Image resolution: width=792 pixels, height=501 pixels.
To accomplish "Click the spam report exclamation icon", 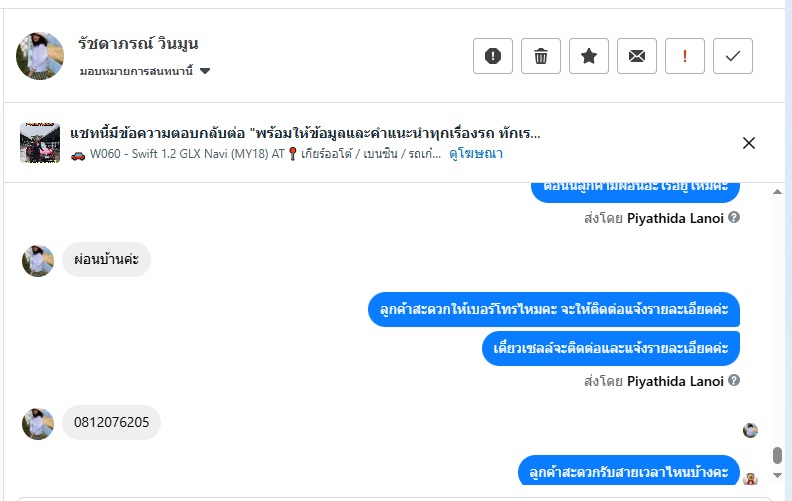I will coord(493,56).
